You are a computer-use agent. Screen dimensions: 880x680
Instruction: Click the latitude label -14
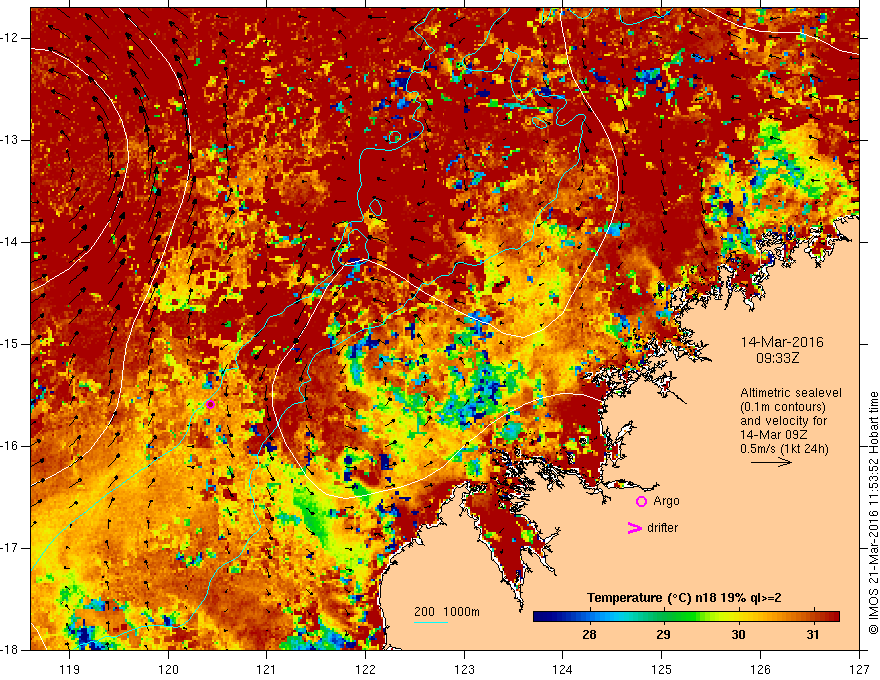tap(9, 242)
